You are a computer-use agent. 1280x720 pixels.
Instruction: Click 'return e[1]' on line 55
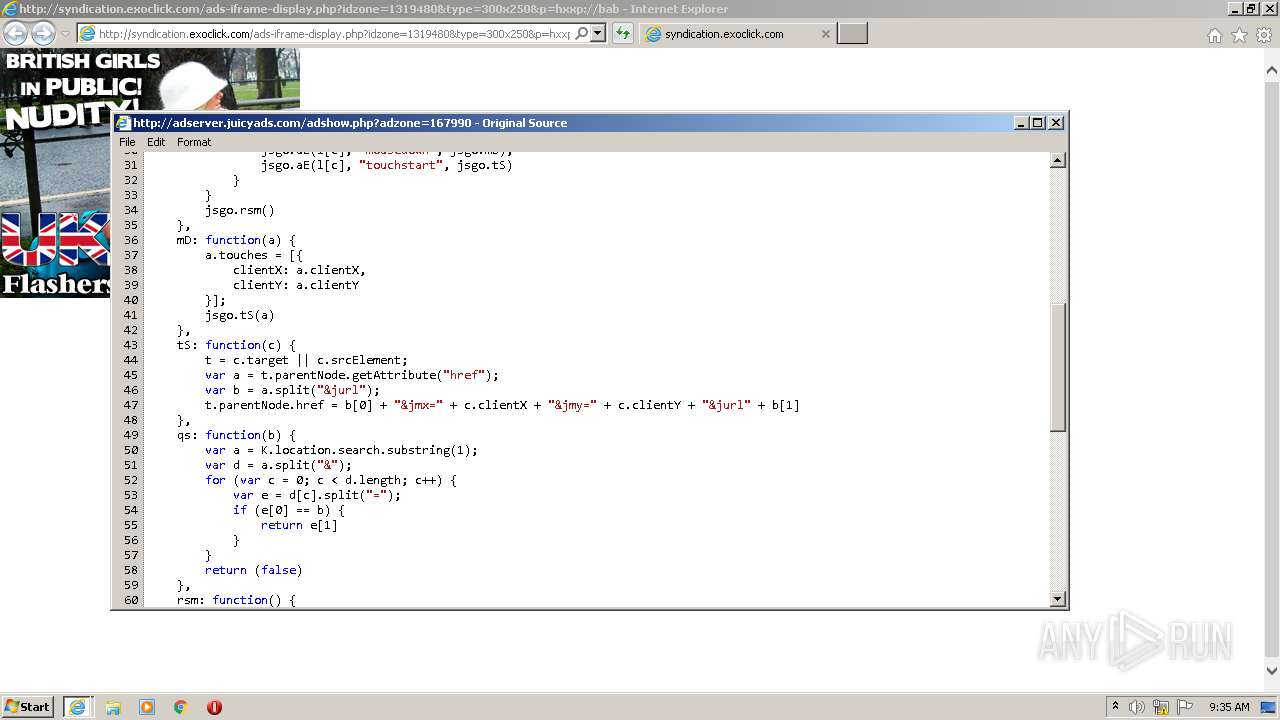tap(299, 525)
